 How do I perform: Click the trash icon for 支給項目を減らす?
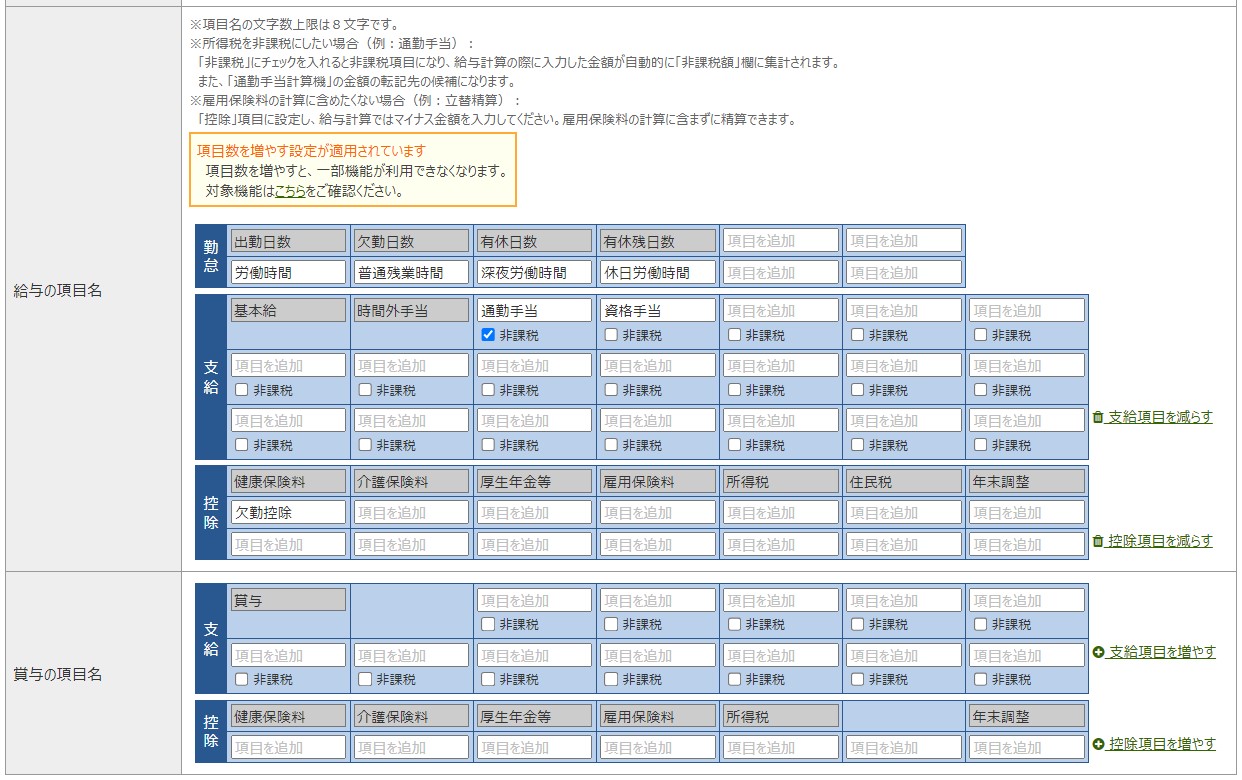[1098, 417]
